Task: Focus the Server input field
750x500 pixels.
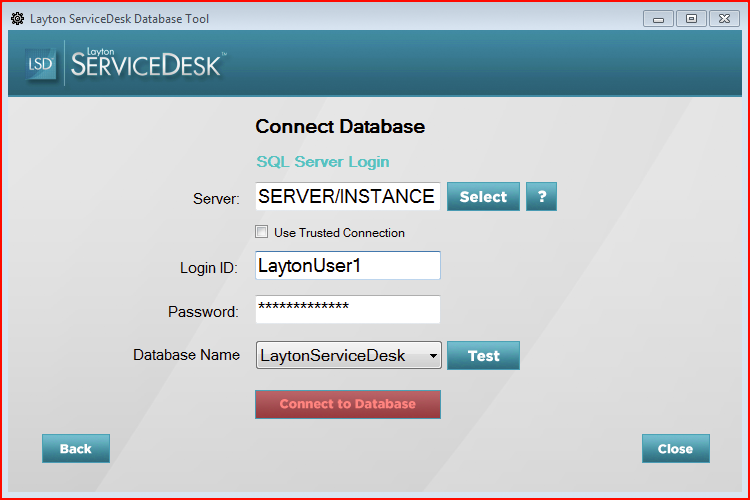Action: click(348, 196)
